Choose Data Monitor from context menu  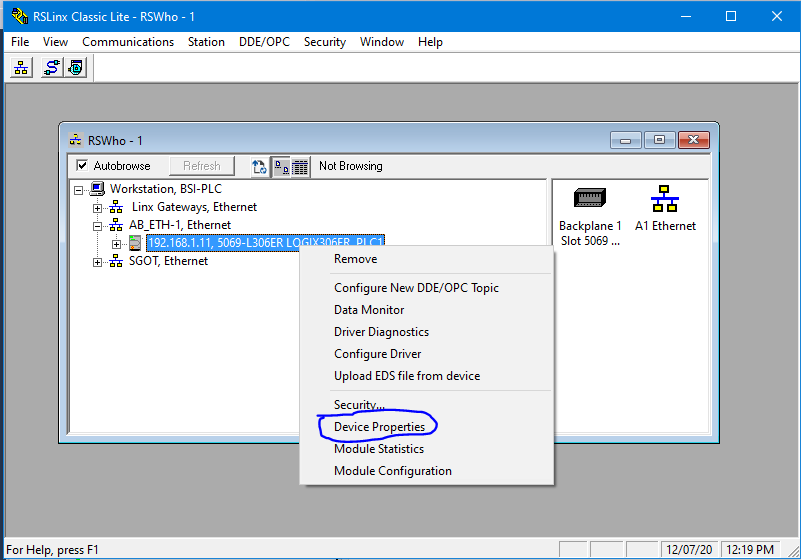[427, 310]
